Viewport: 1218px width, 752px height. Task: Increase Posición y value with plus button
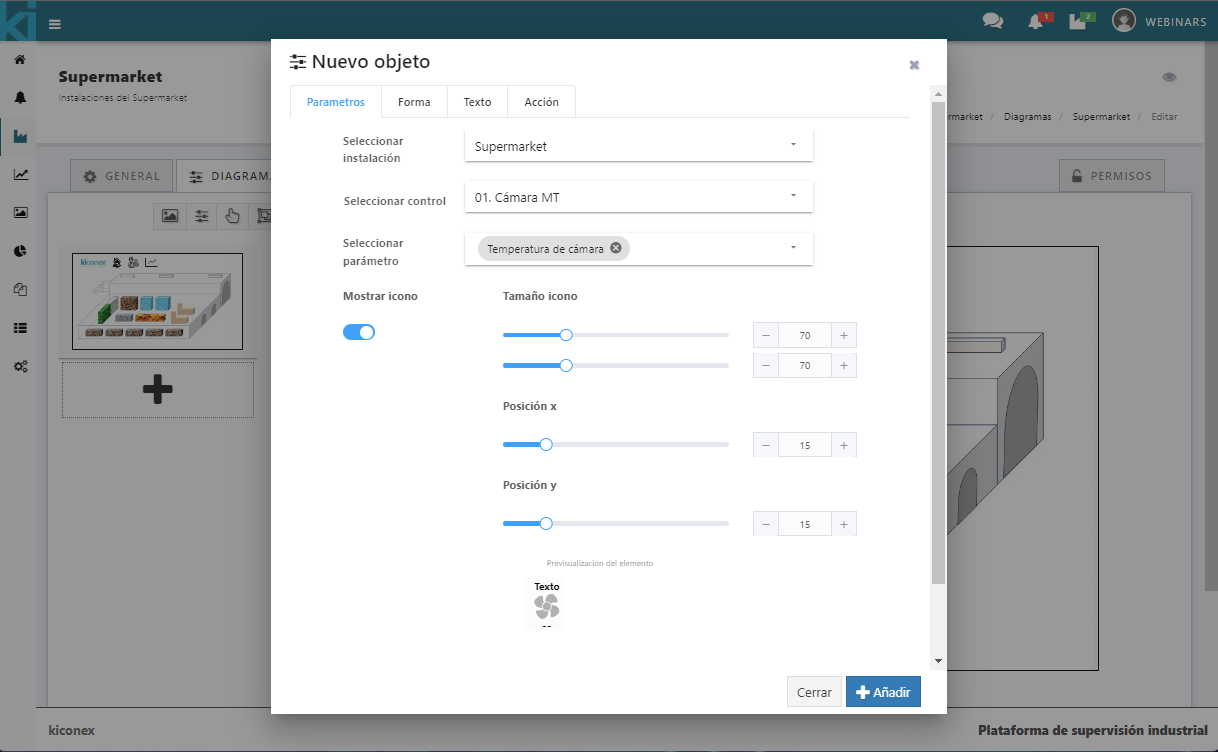(844, 524)
